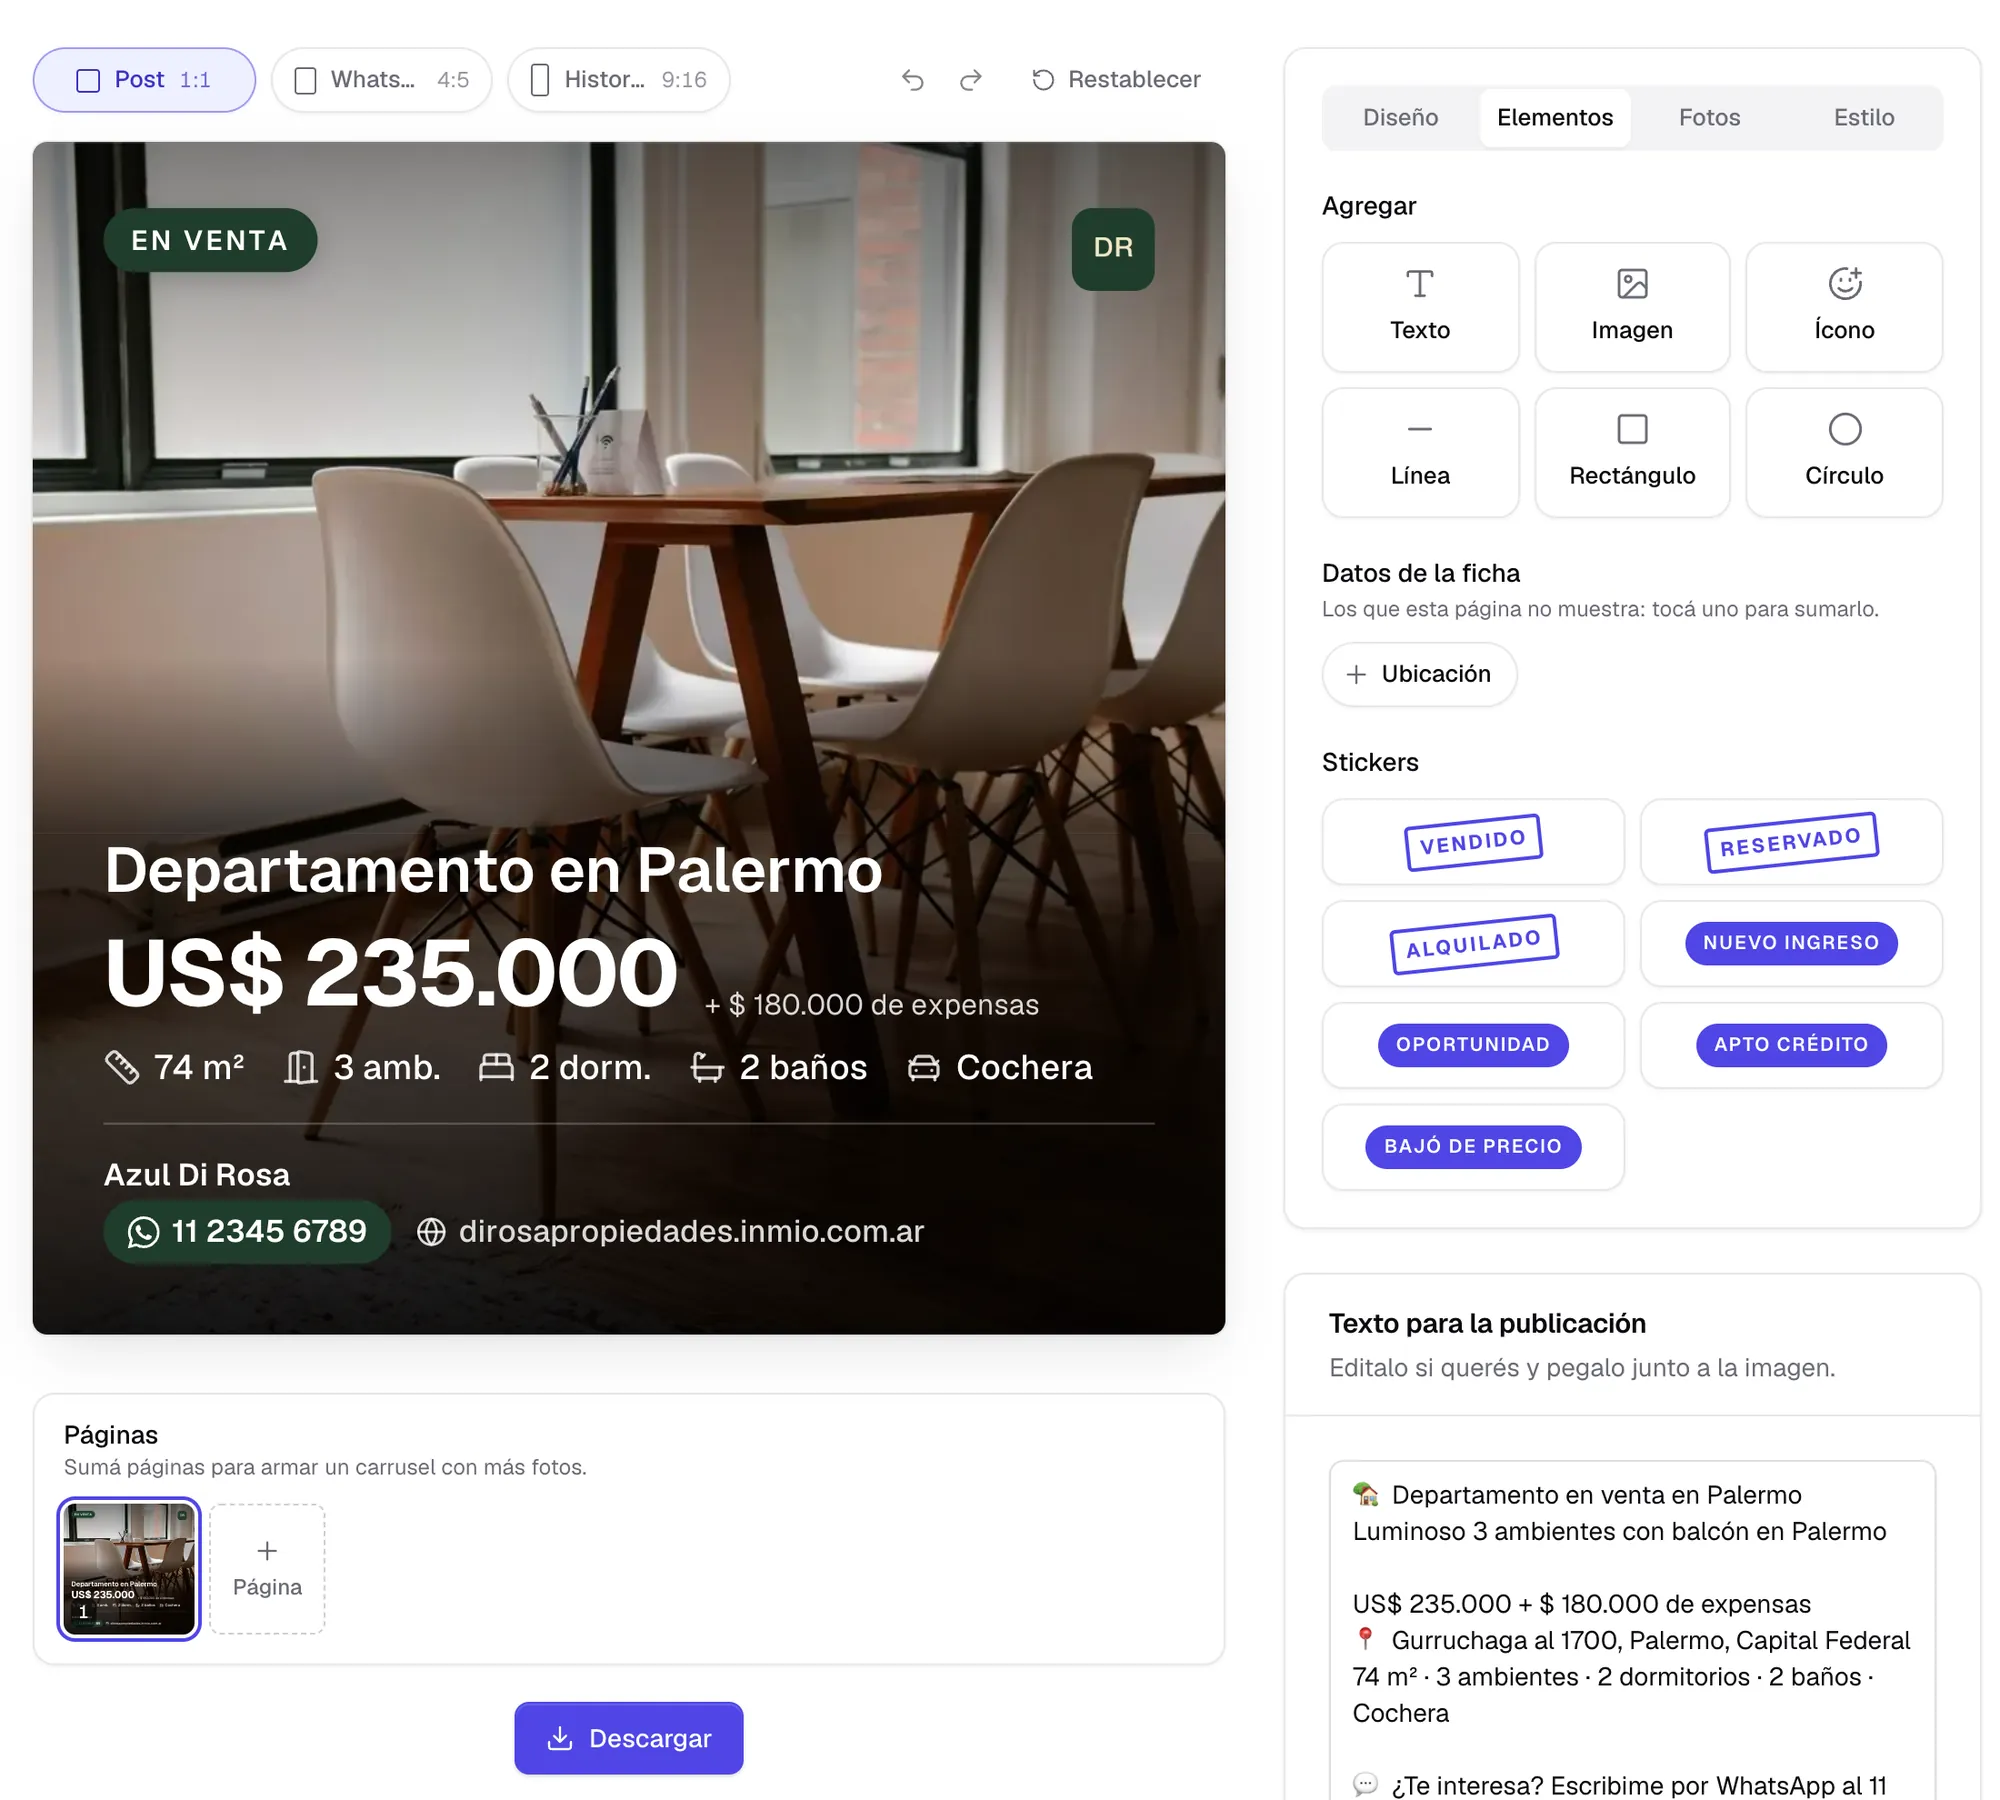Insert a Rectángulo shape
Image resolution: width=2000 pixels, height=1800 pixels.
click(x=1632, y=453)
